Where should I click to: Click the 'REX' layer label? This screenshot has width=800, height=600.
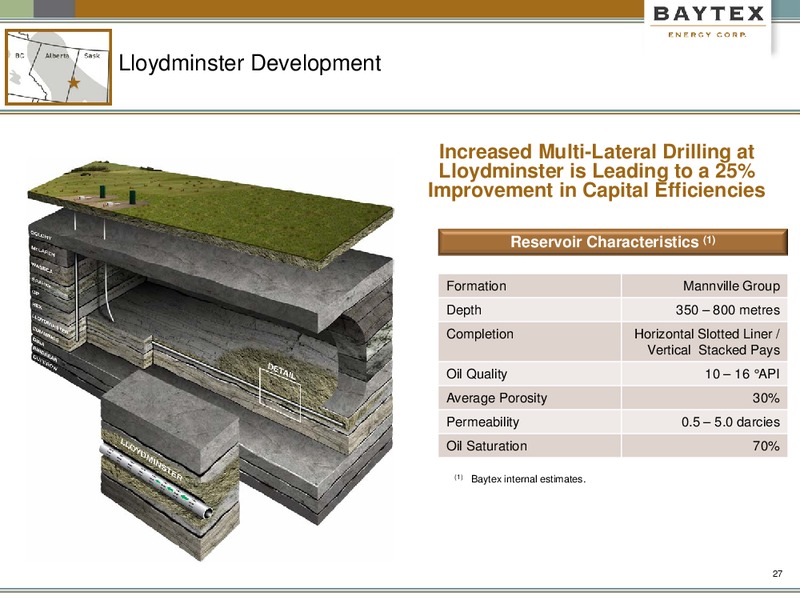click(37, 305)
